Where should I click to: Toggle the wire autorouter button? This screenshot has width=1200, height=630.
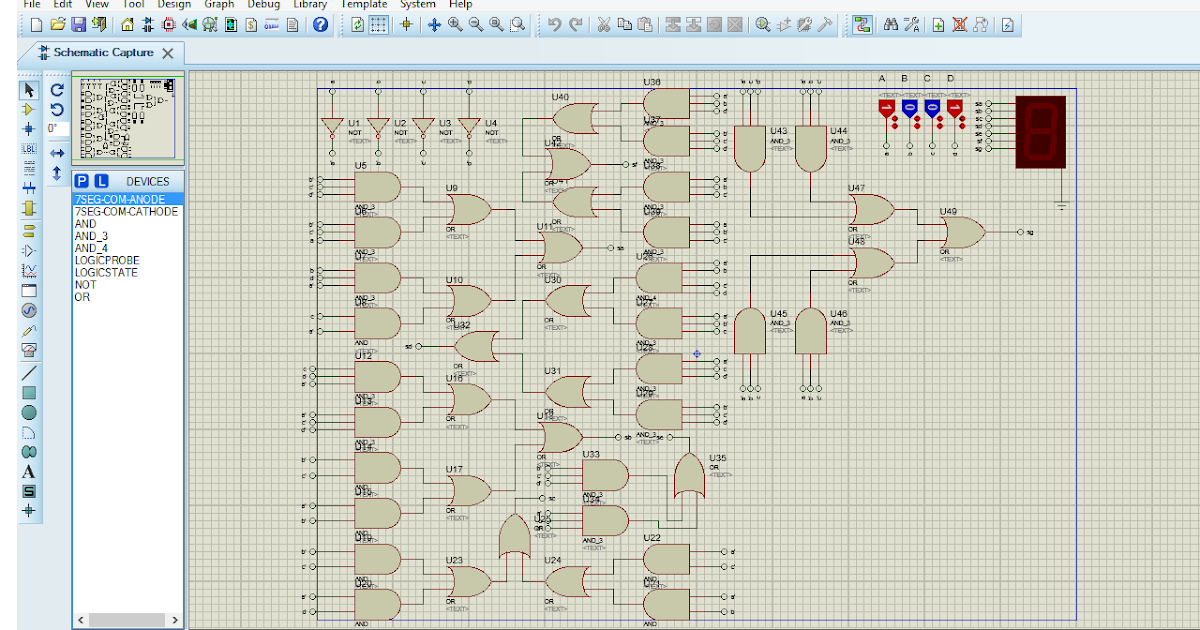tap(862, 25)
